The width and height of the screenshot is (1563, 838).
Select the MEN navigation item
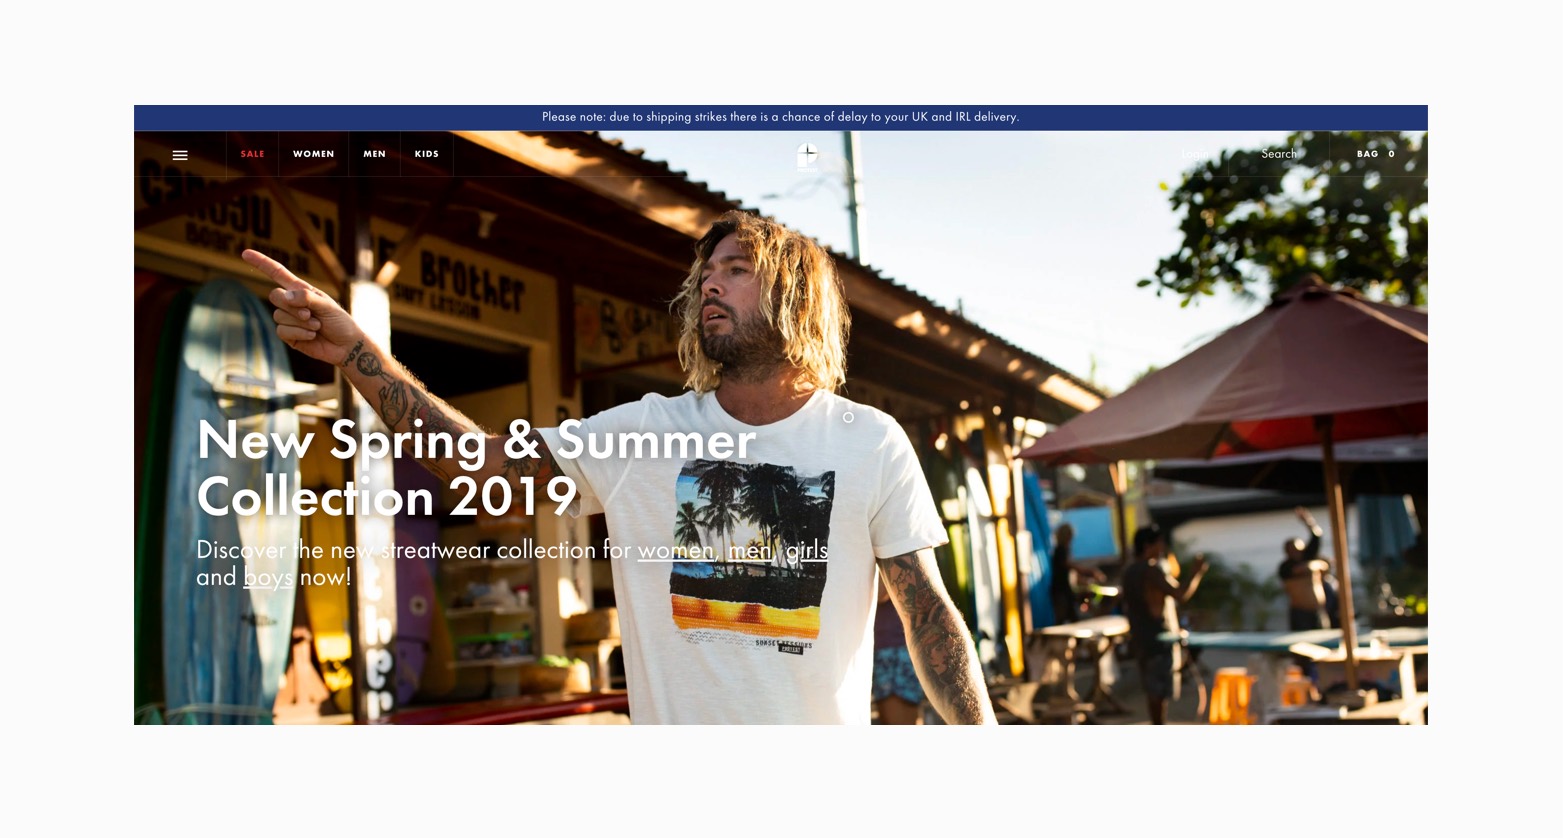pyautogui.click(x=375, y=154)
